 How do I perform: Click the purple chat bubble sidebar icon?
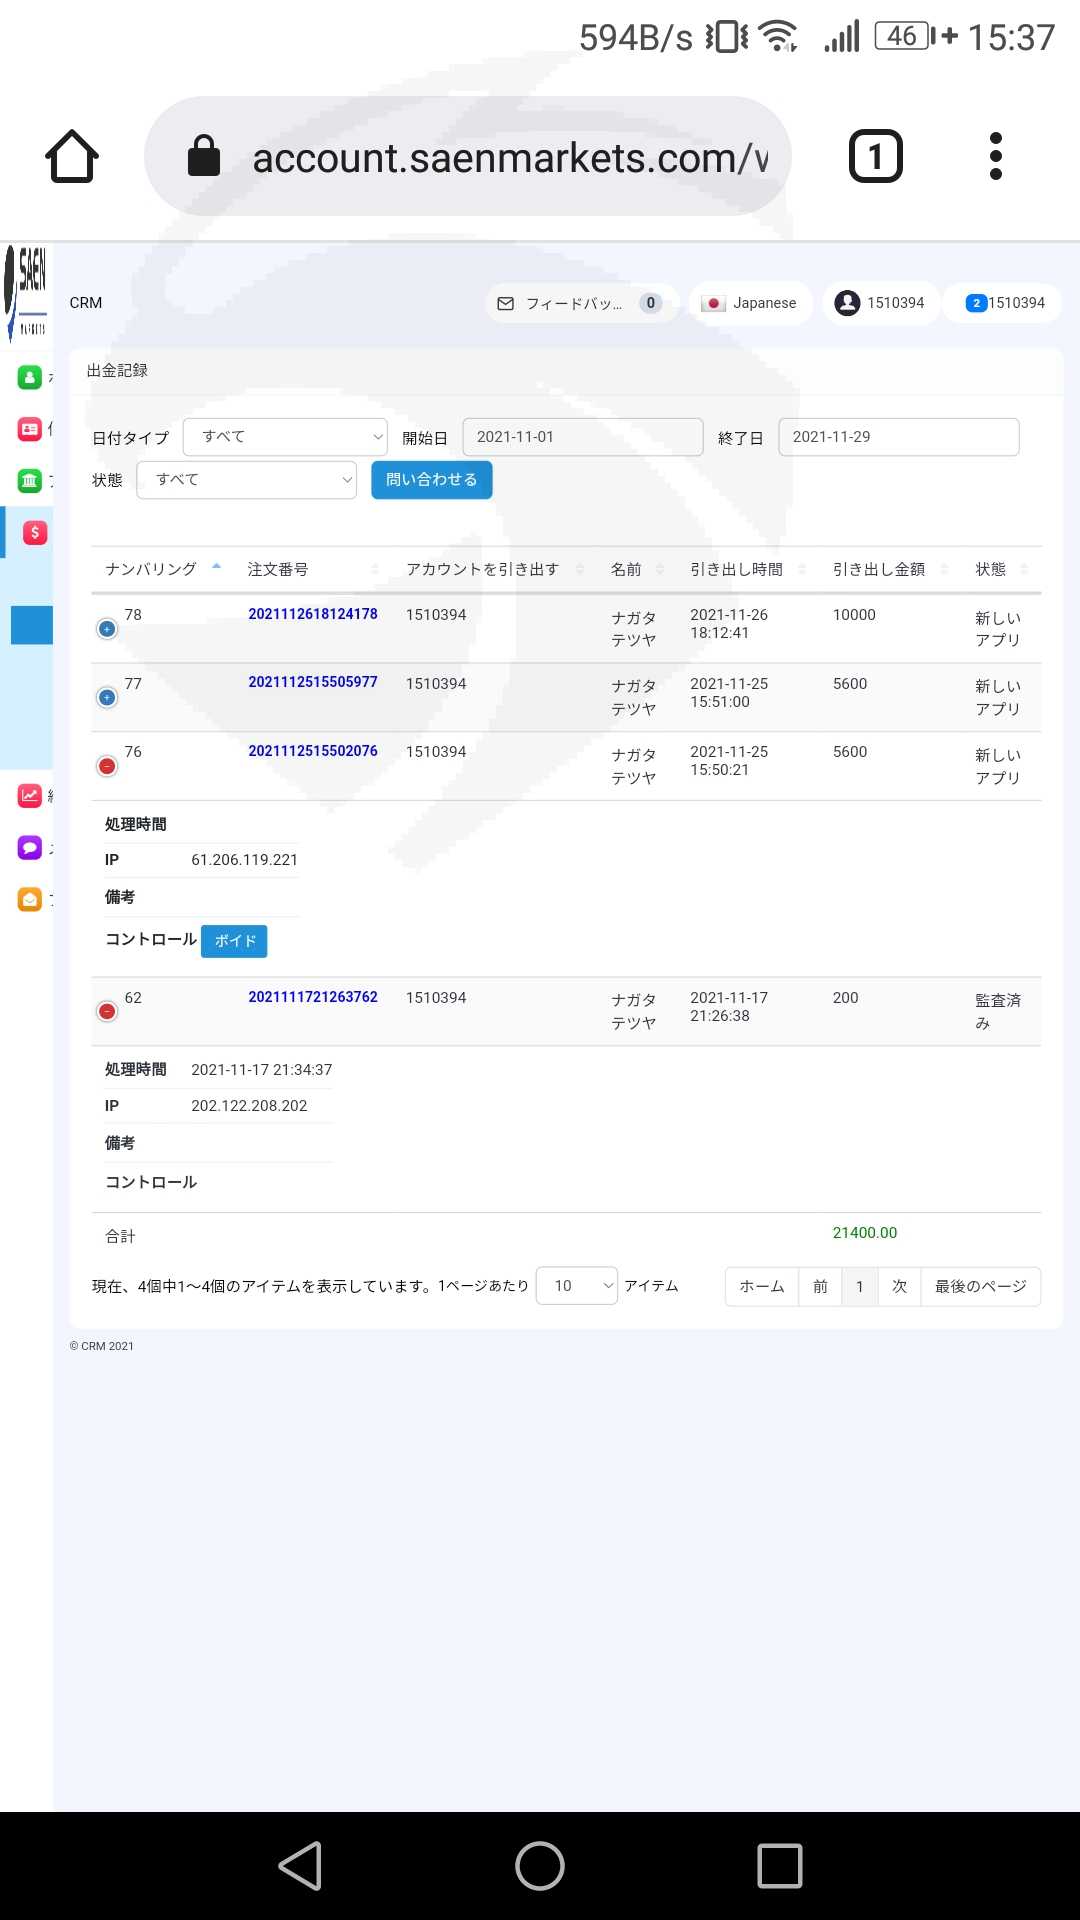point(30,848)
